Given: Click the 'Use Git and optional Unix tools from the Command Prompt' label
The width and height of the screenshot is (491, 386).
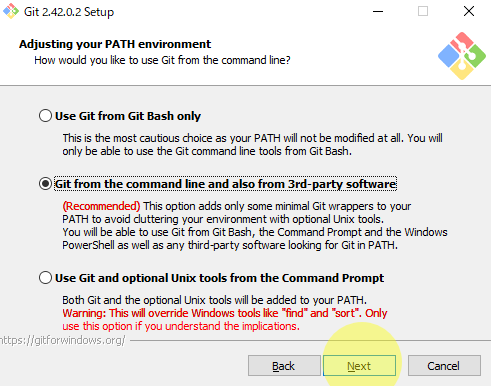Looking at the screenshot, I should 219,278.
